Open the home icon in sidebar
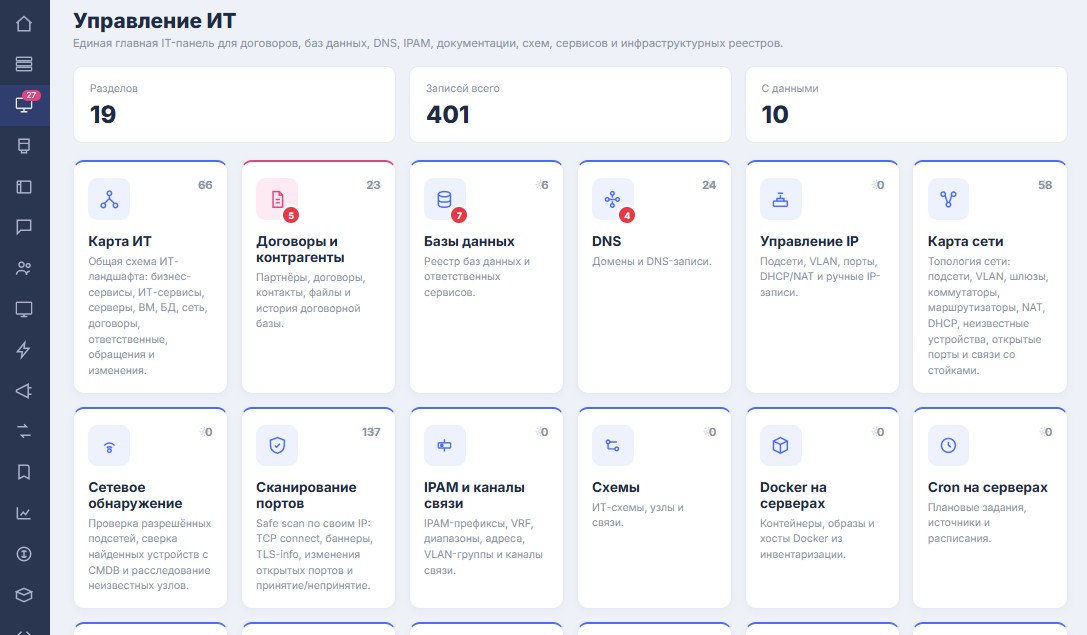 pyautogui.click(x=24, y=24)
